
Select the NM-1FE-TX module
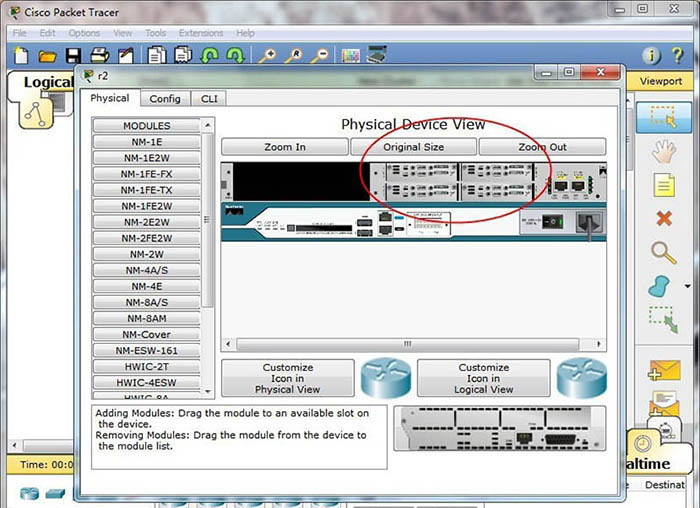tap(146, 190)
